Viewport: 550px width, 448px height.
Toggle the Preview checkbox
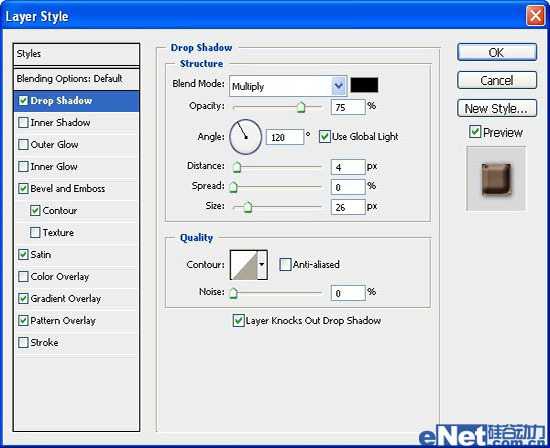pyautogui.click(x=475, y=132)
